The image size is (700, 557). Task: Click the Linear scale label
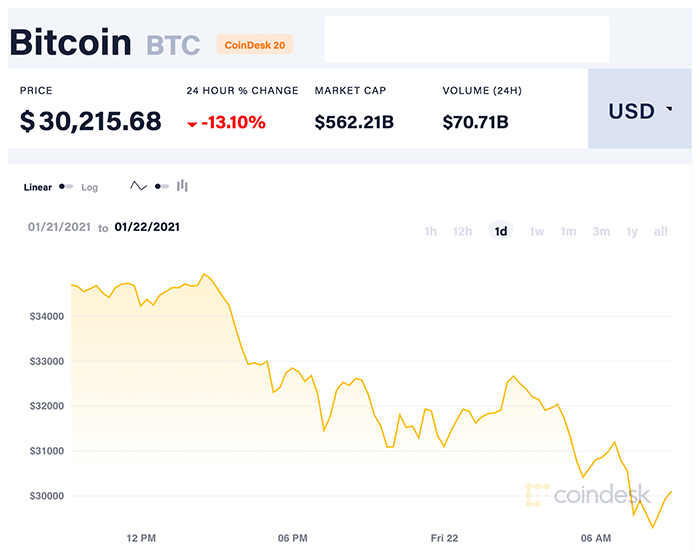(38, 187)
